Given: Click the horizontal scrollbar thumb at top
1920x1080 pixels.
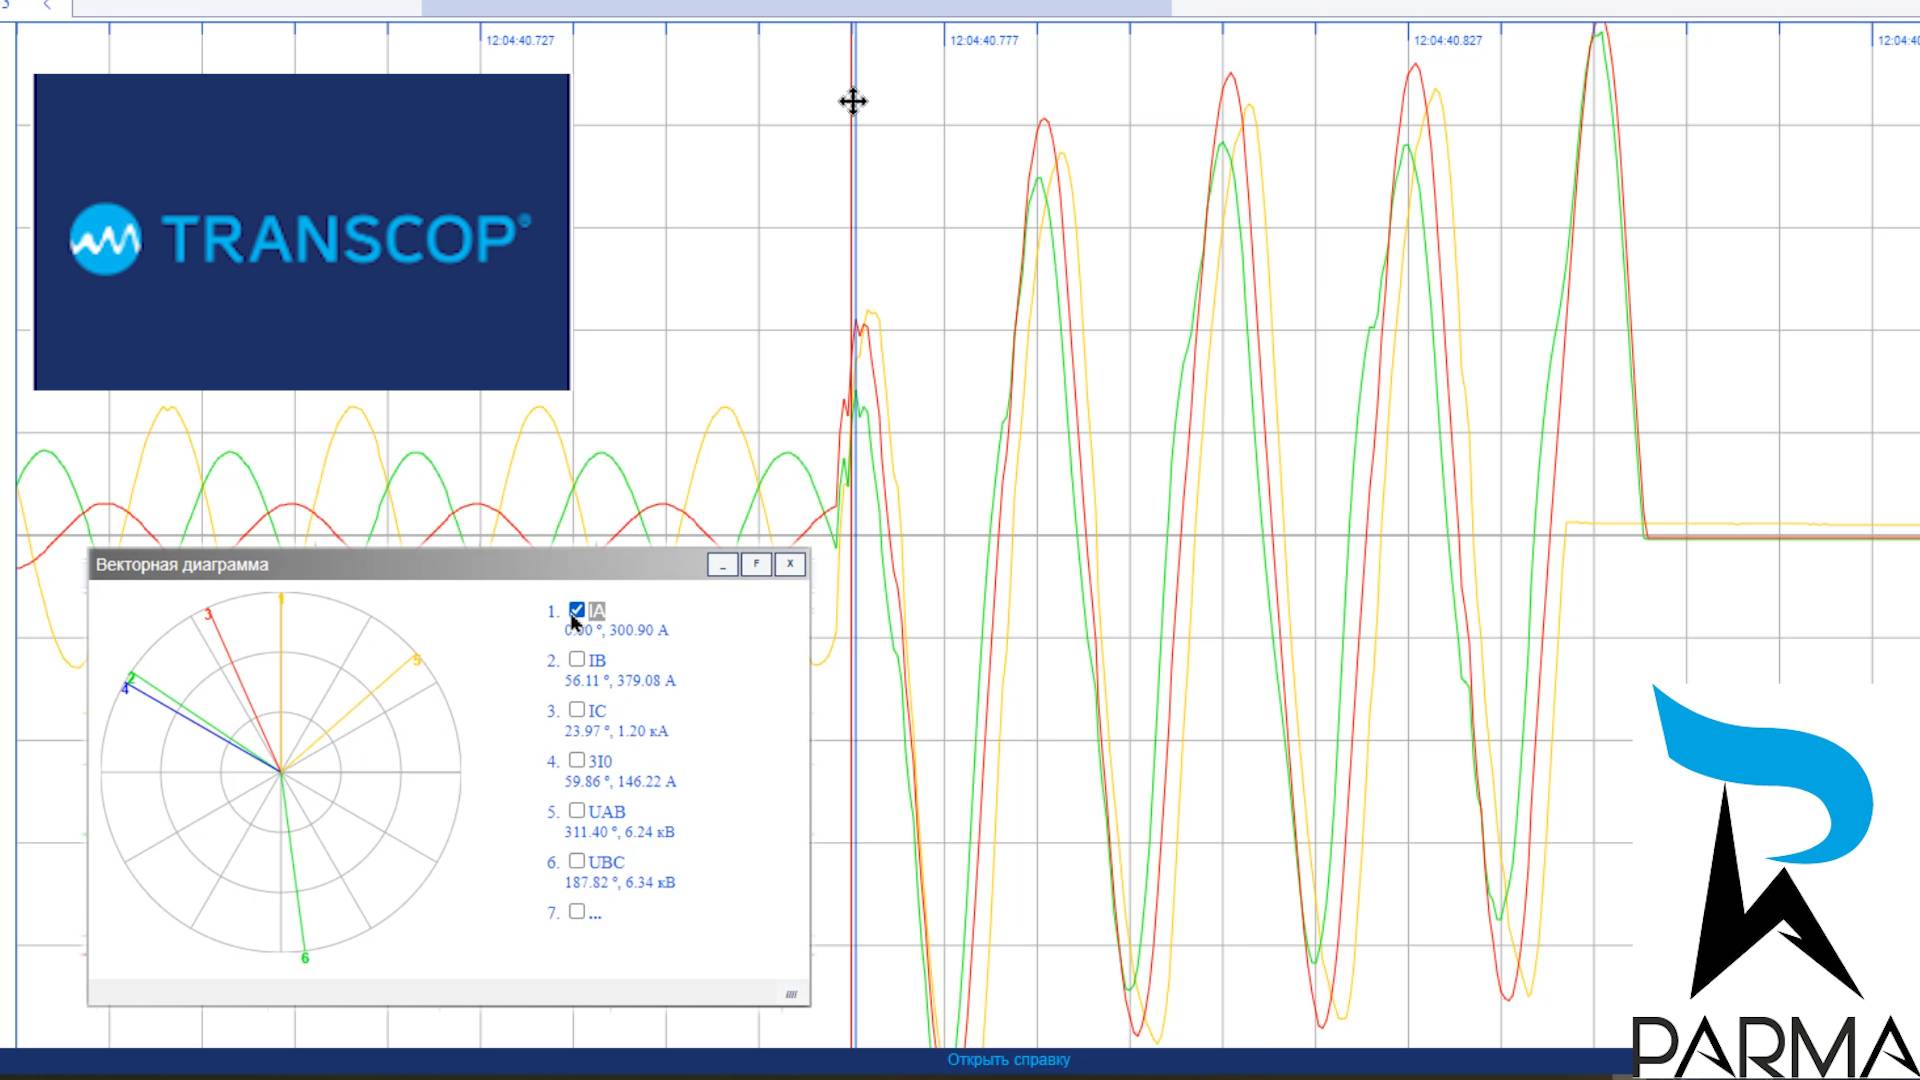Looking at the screenshot, I should [795, 8].
